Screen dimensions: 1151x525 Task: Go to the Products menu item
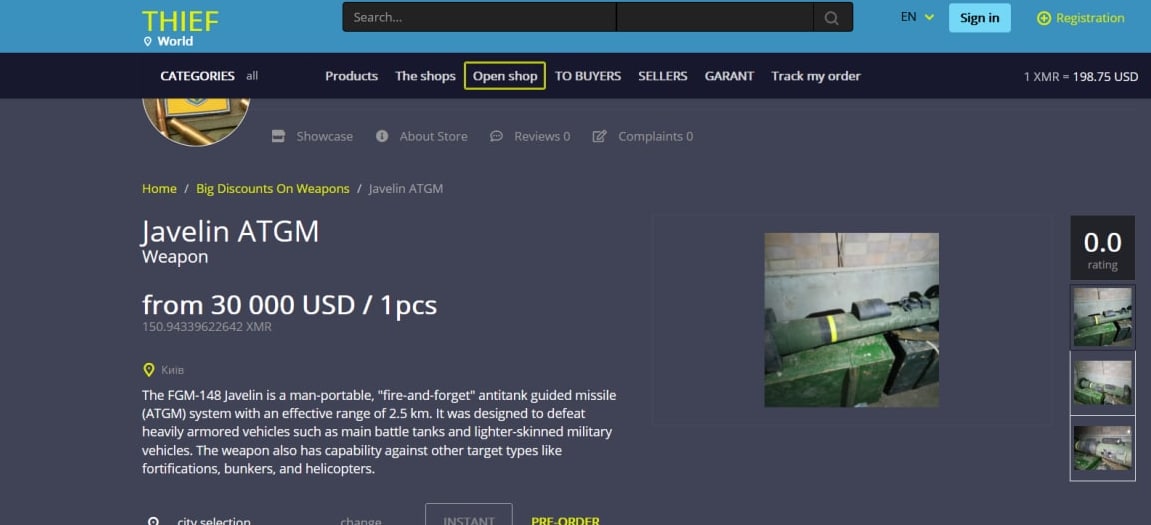[352, 76]
